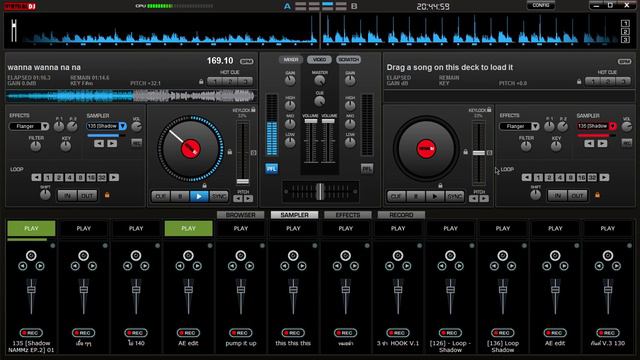This screenshot has width=640, height=360.
Task: Start playback on the left deck
Action: pyautogui.click(x=199, y=196)
